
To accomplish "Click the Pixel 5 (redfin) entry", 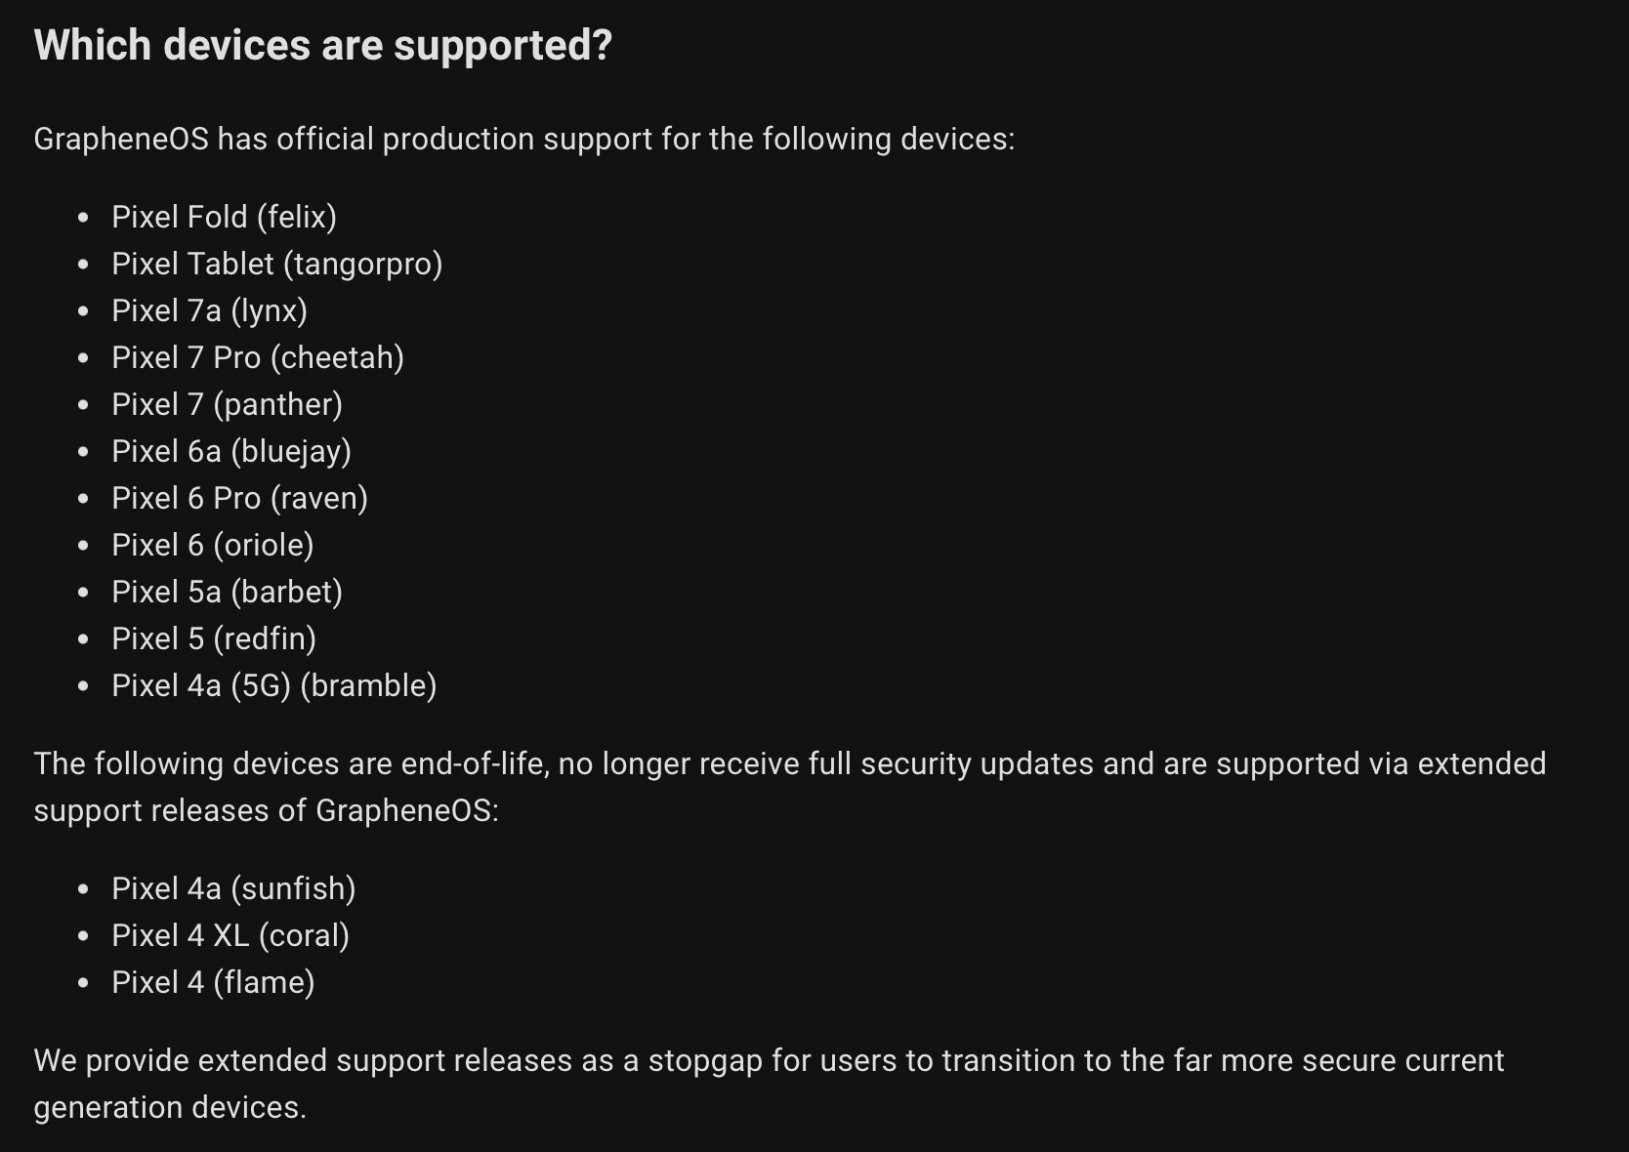I will 214,640.
